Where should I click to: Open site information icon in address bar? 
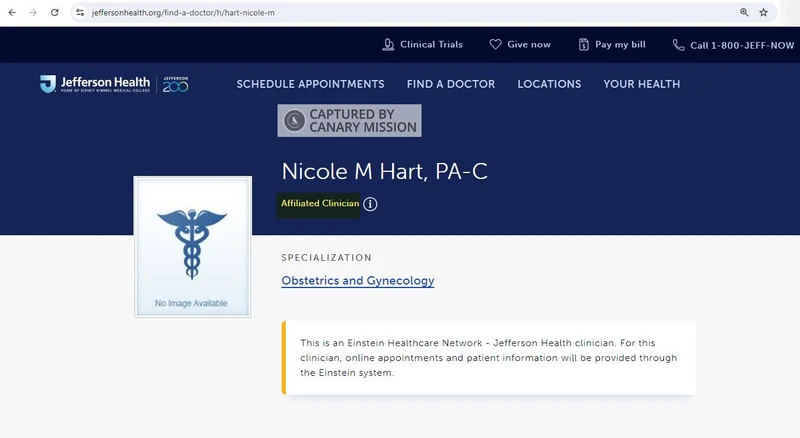coord(80,13)
